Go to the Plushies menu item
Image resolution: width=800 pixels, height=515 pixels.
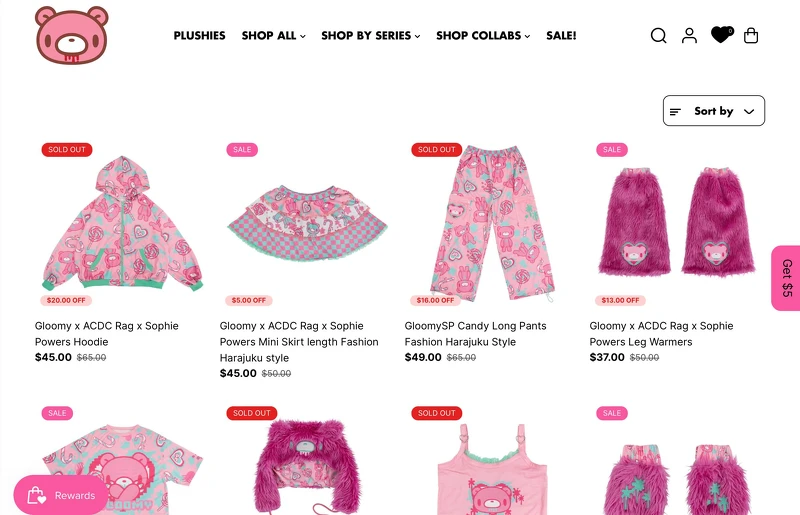[199, 35]
